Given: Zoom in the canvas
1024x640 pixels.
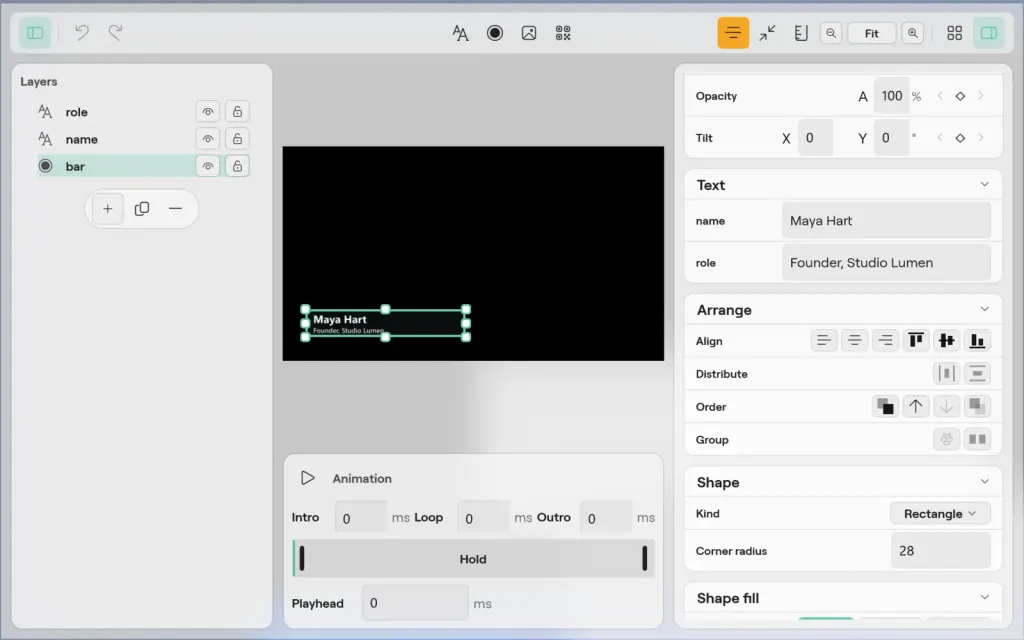Looking at the screenshot, I should (913, 33).
